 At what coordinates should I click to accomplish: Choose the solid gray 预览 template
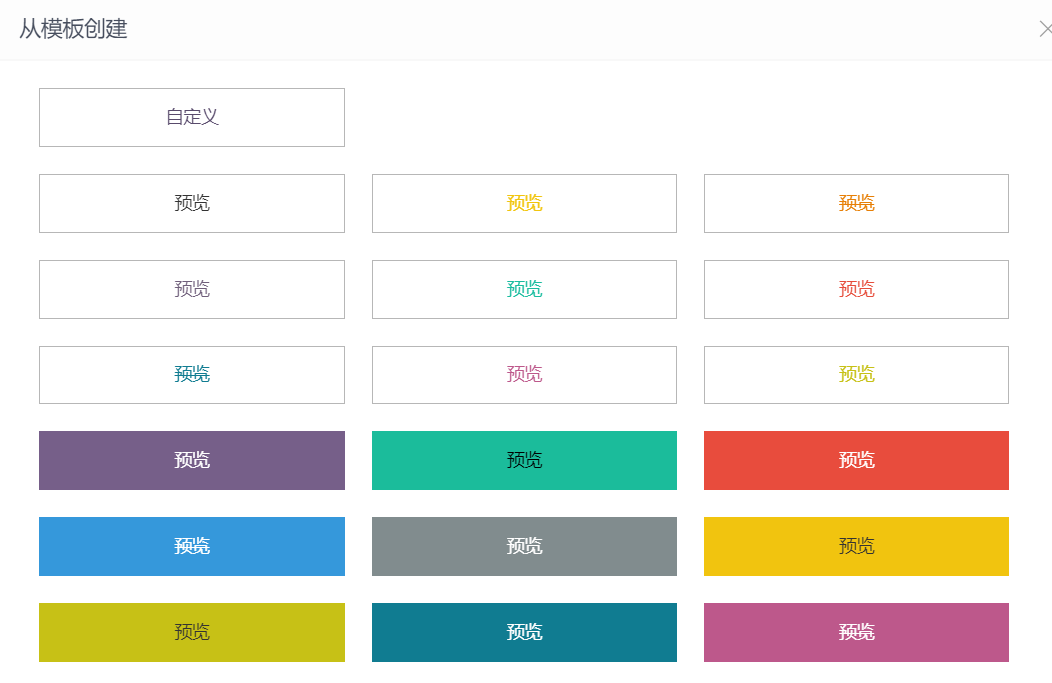coord(524,546)
